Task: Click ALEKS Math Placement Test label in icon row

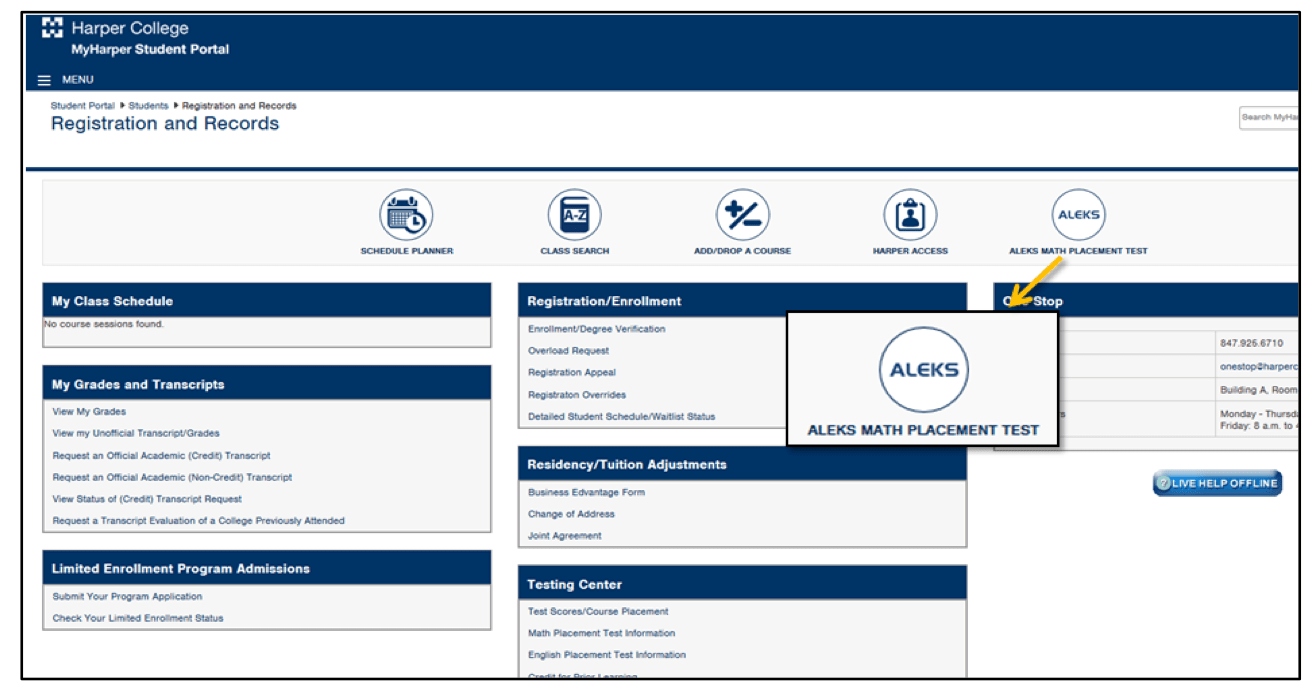Action: tap(1078, 251)
